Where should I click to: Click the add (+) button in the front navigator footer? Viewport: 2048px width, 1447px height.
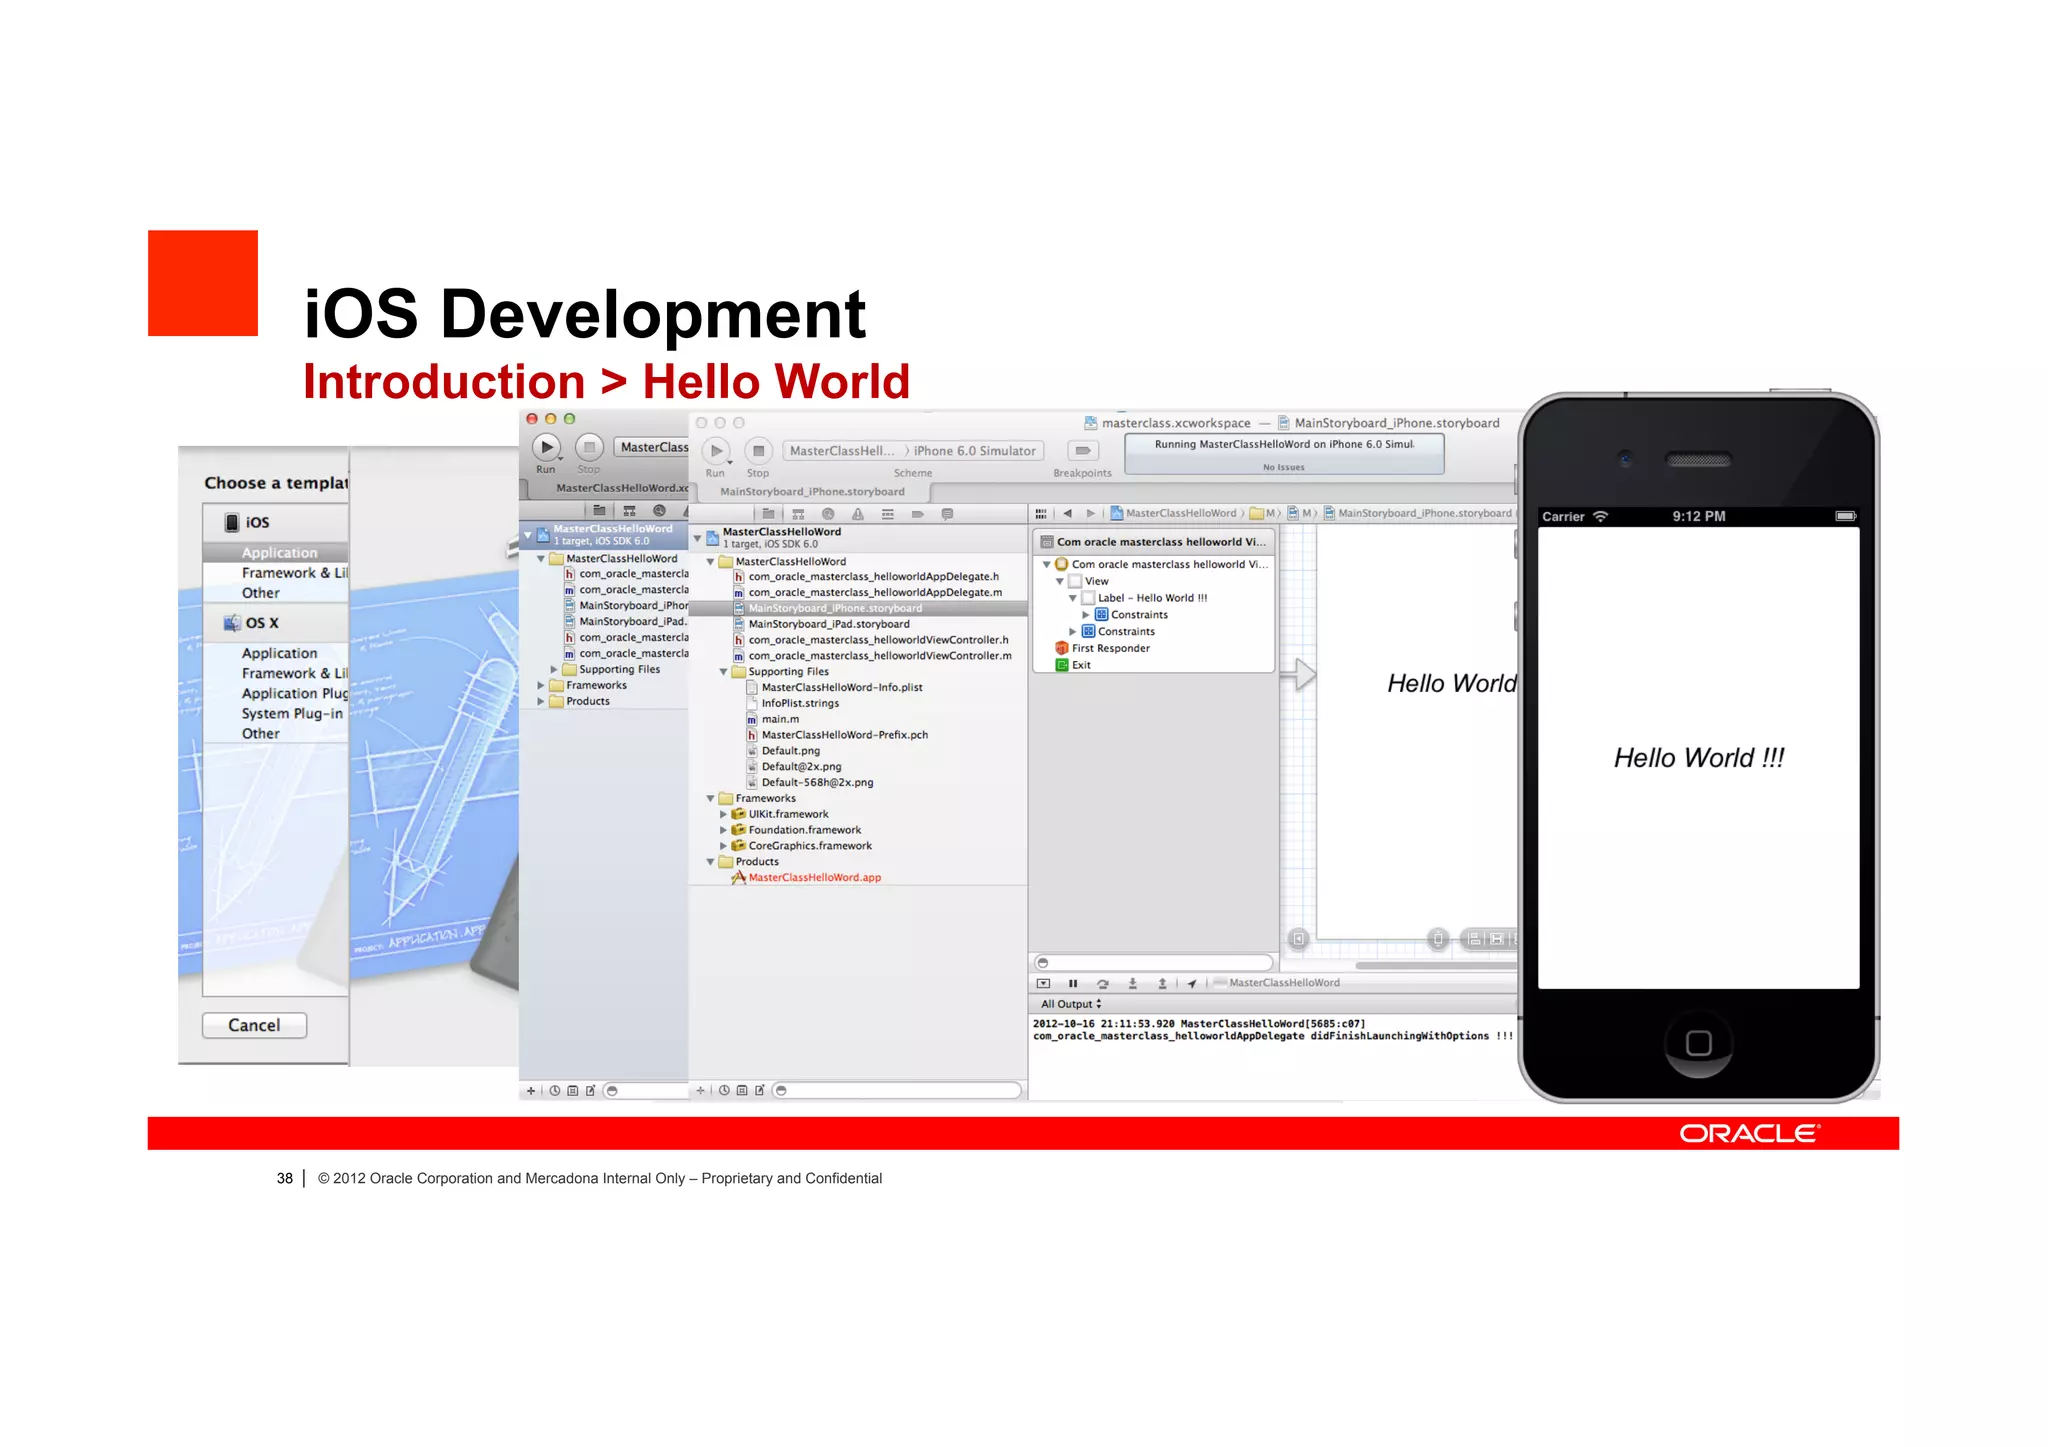click(x=701, y=1091)
